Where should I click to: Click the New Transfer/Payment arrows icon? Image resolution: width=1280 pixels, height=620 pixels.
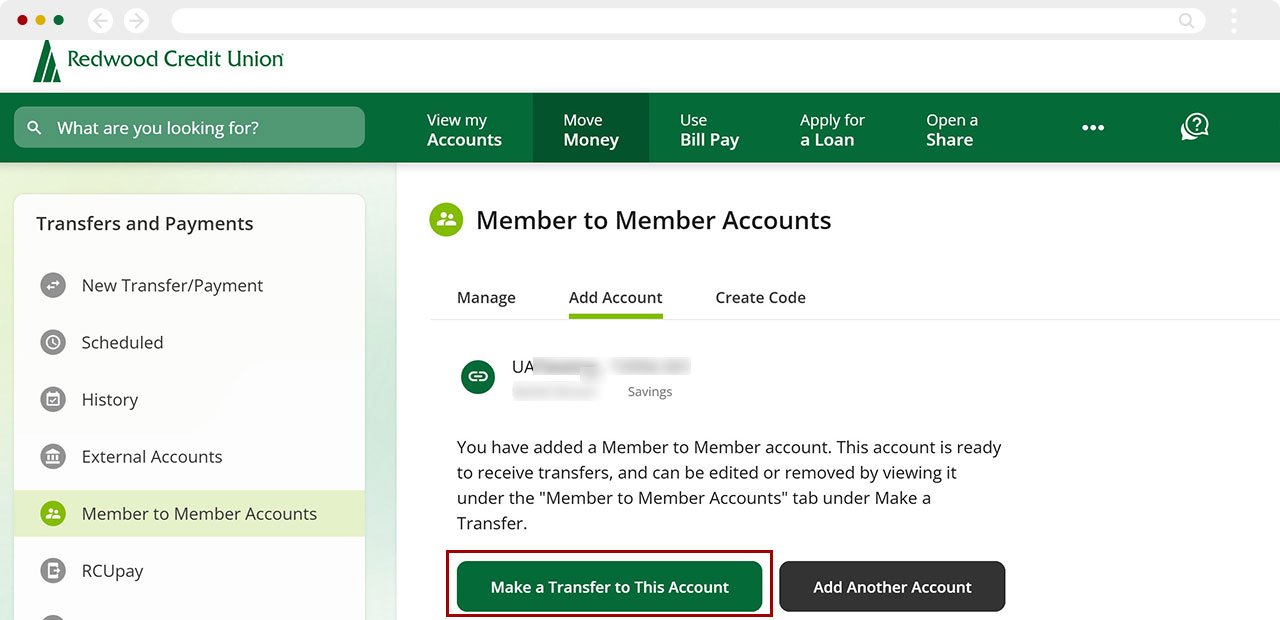point(53,285)
